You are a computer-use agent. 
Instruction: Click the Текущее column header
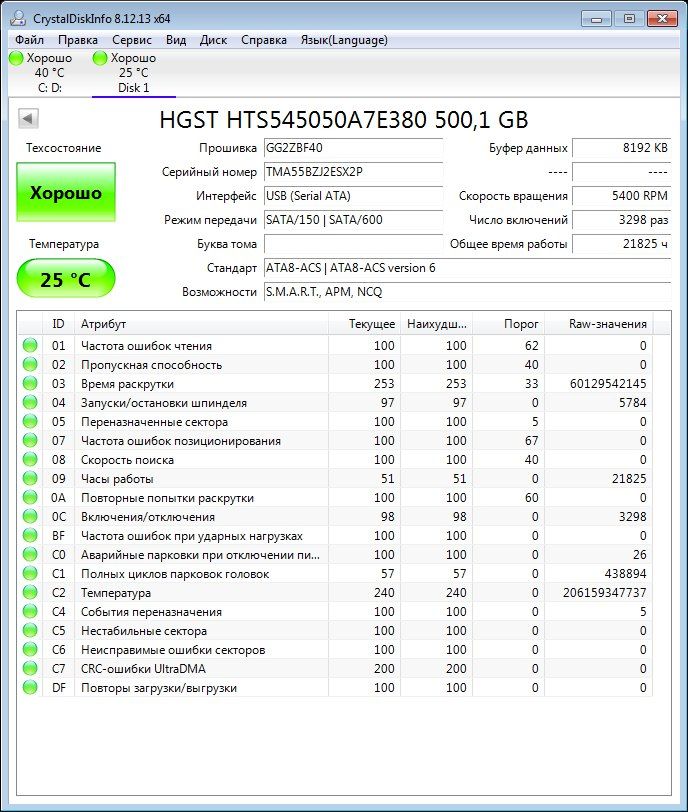tap(364, 324)
